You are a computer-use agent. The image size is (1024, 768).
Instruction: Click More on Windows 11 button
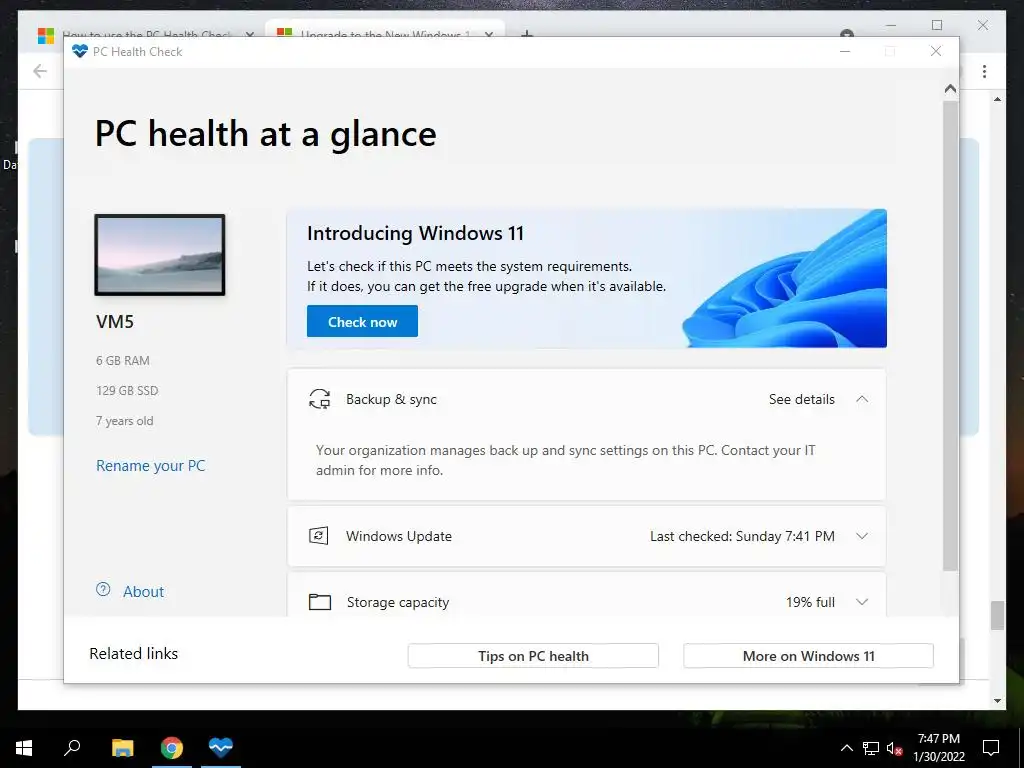pyautogui.click(x=808, y=656)
